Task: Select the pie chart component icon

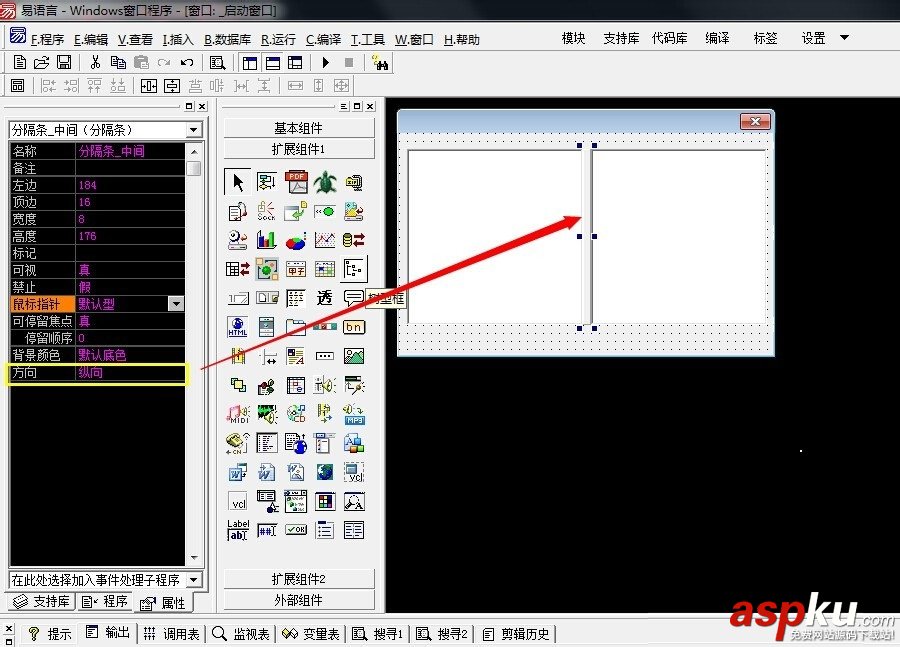Action: tap(296, 240)
